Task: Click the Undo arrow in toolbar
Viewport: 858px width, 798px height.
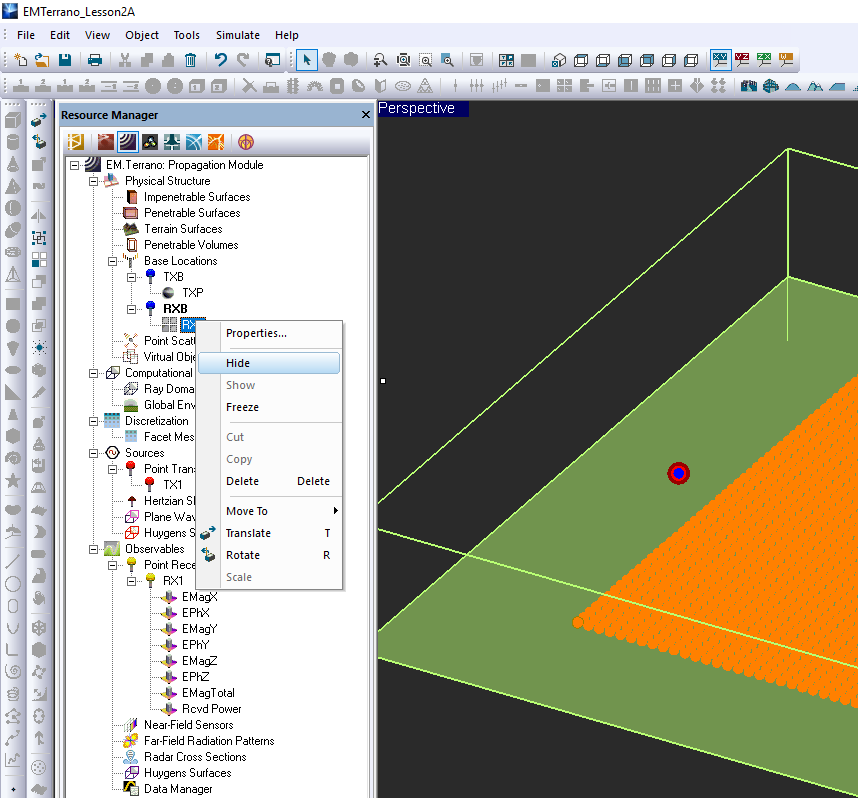Action: tap(221, 60)
